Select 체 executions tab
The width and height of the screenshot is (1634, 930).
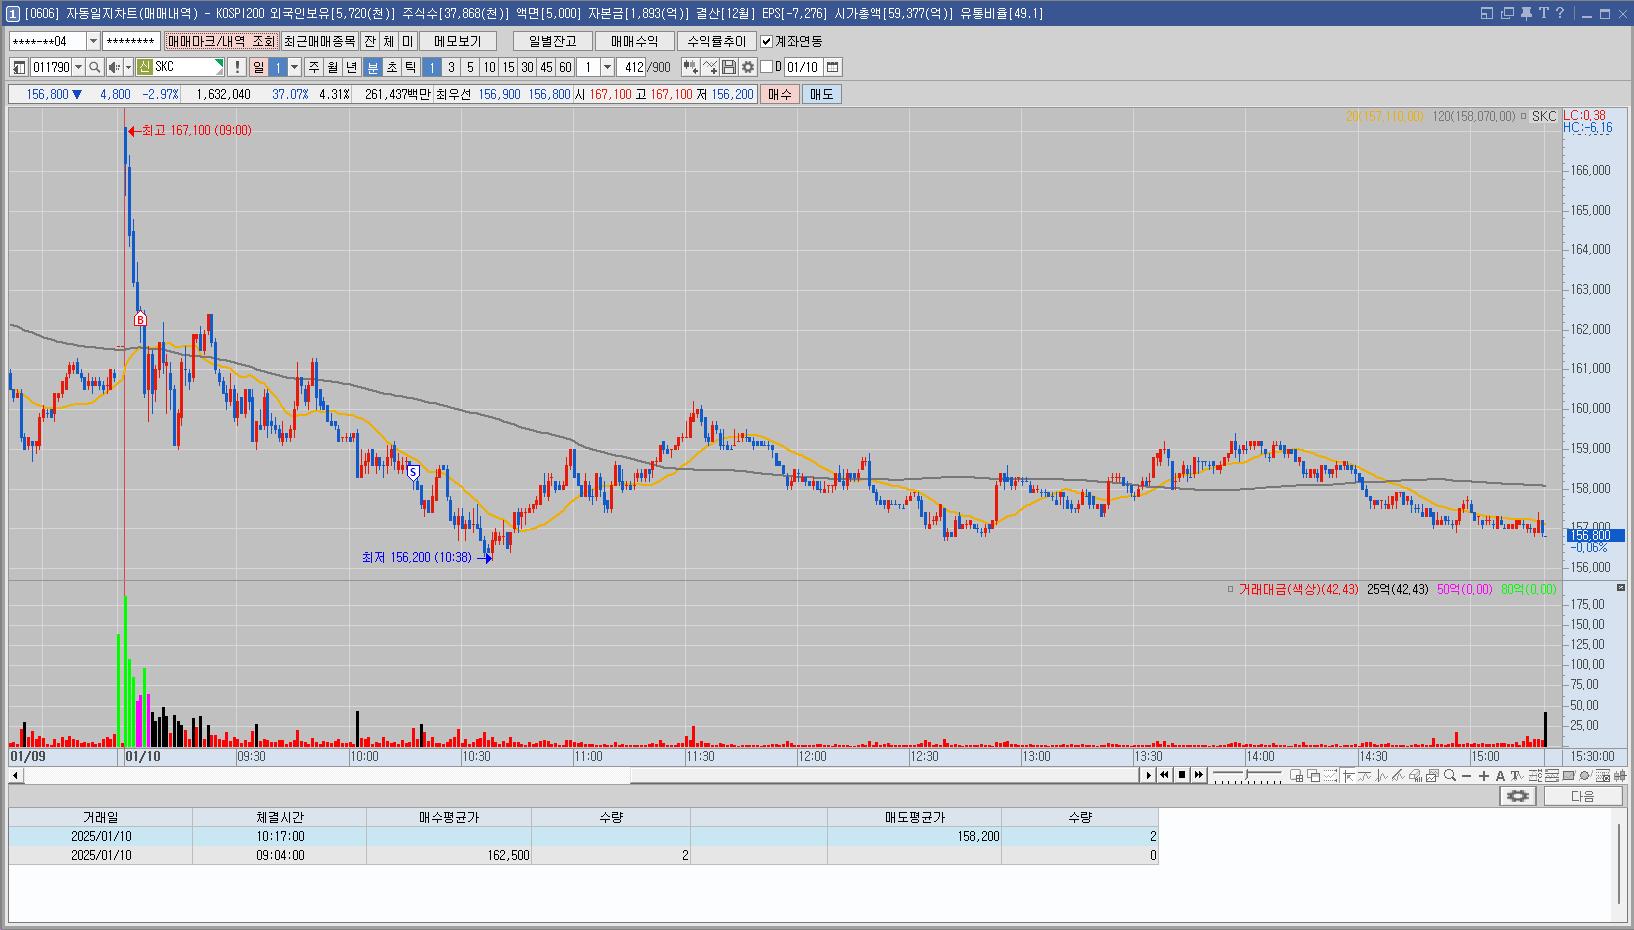389,41
